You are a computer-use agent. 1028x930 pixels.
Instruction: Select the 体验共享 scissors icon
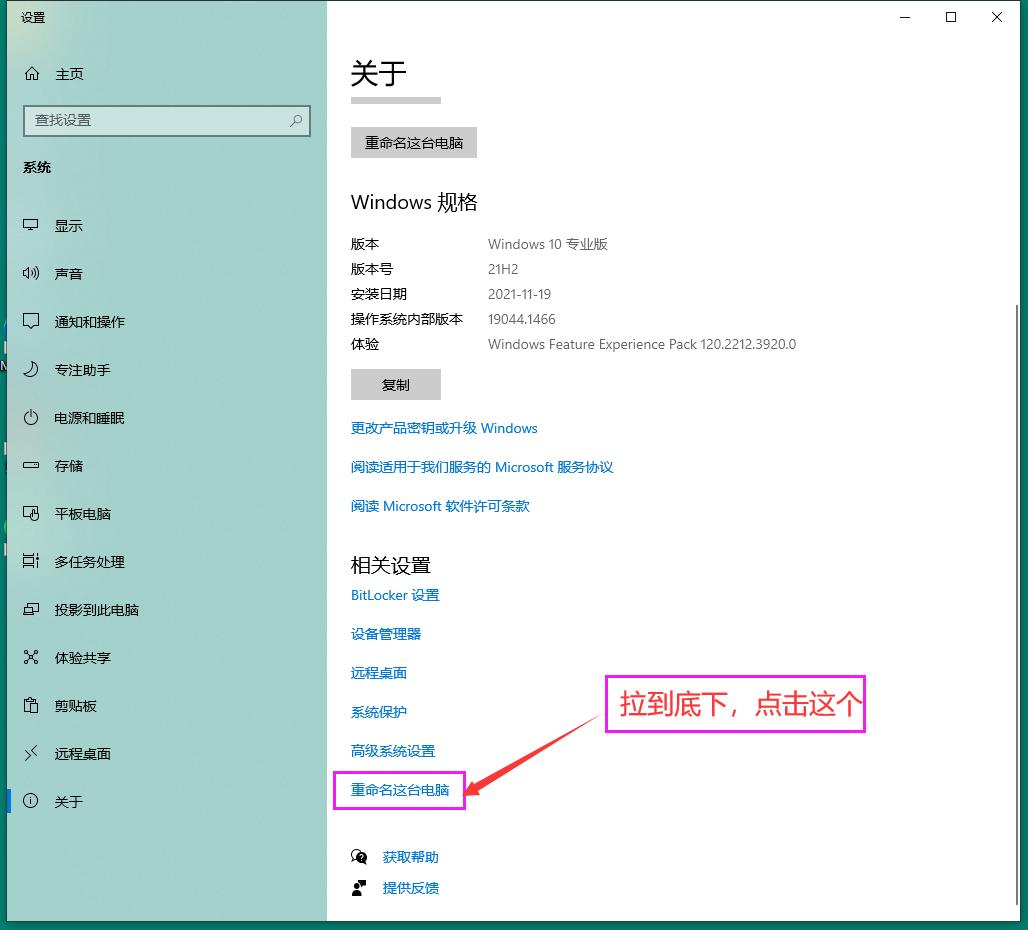pyautogui.click(x=31, y=658)
